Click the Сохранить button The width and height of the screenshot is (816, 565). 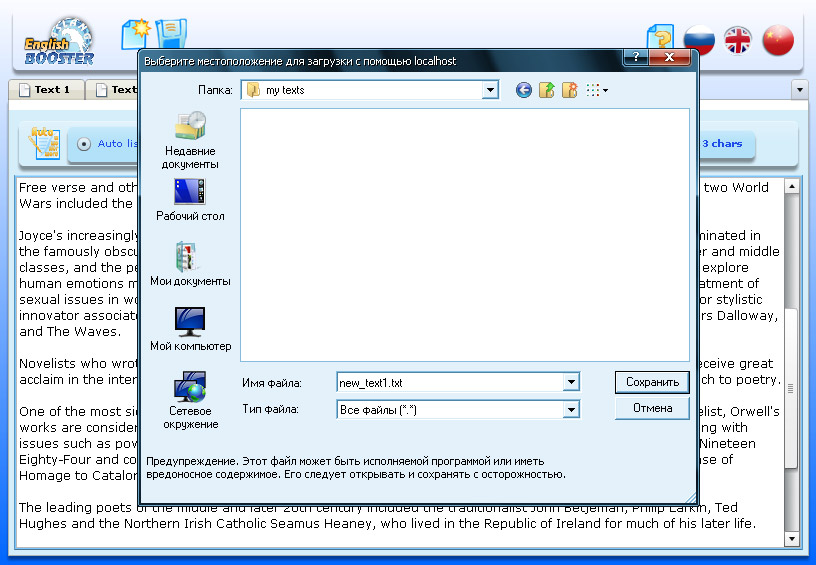coord(652,382)
